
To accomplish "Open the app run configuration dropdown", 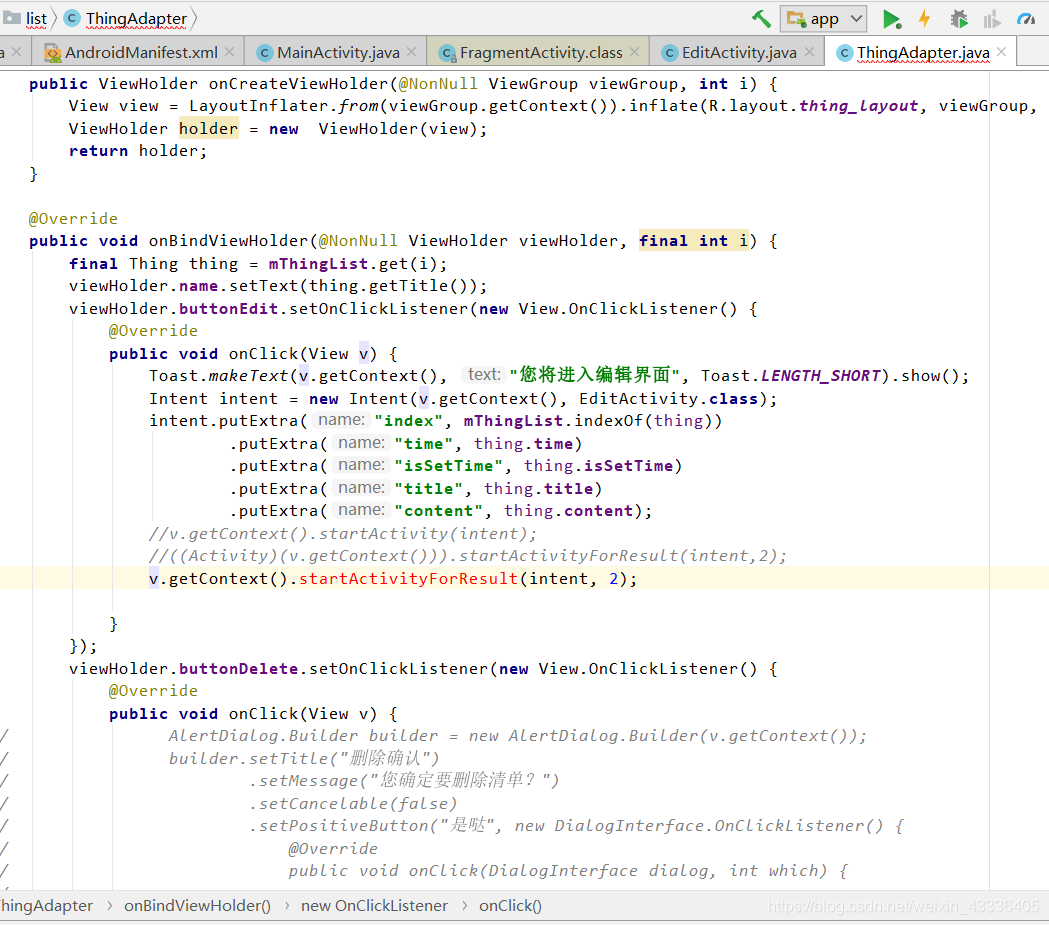I will coord(824,19).
